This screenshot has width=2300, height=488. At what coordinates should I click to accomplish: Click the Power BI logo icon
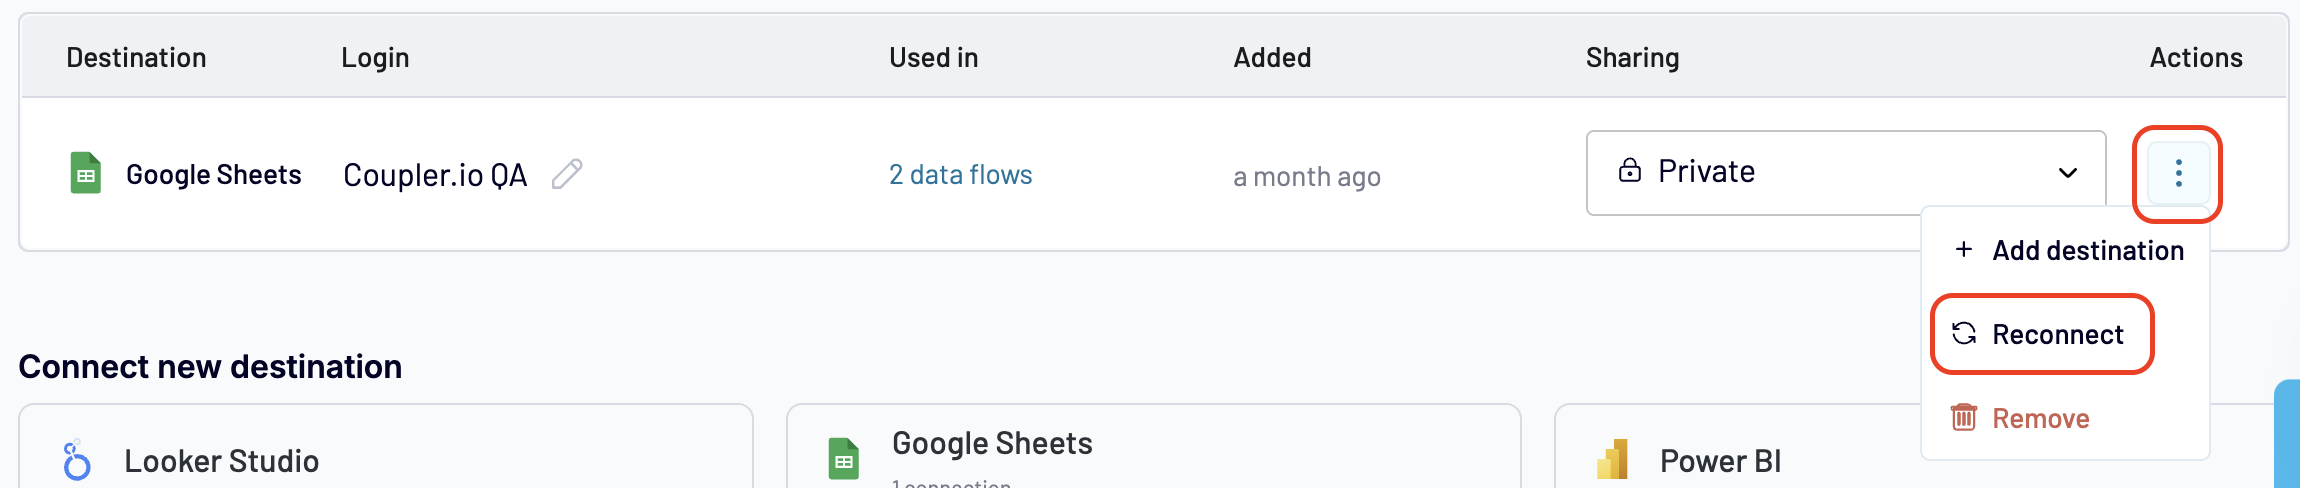[x=1613, y=460]
